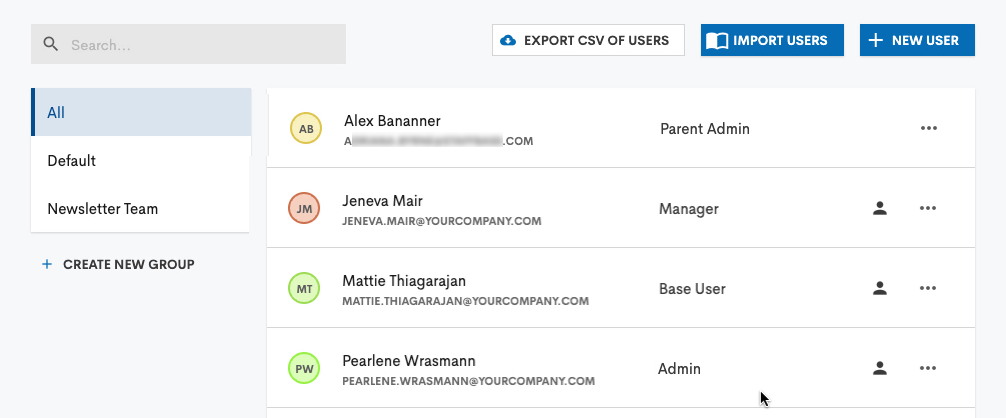Open the Default group
The width and height of the screenshot is (1006, 418).
pos(141,160)
